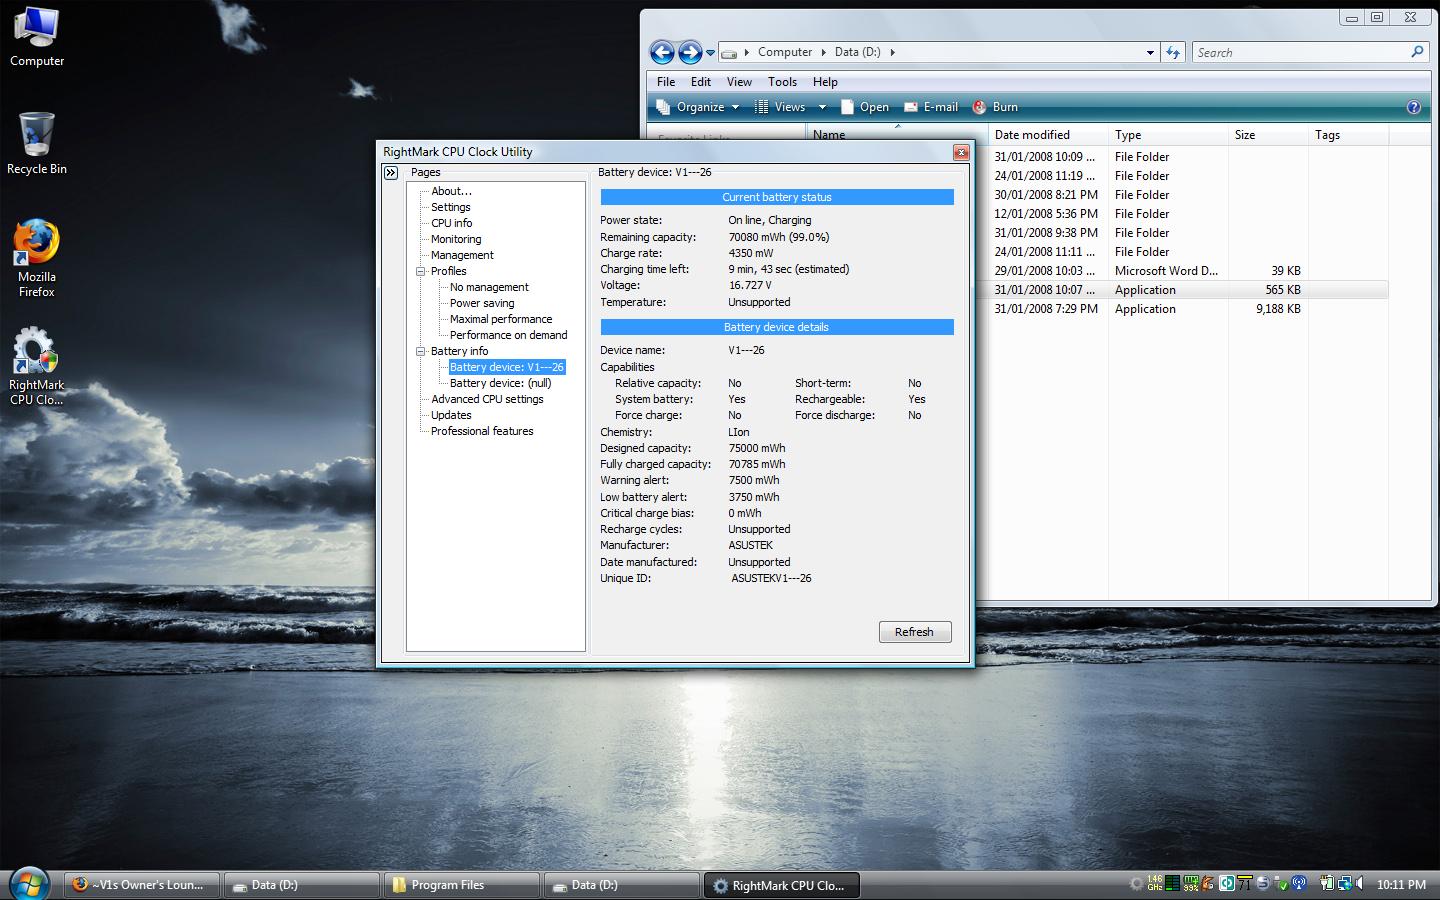Click the Explorer refresh address icon
Viewport: 1440px width, 900px height.
tap(1173, 52)
